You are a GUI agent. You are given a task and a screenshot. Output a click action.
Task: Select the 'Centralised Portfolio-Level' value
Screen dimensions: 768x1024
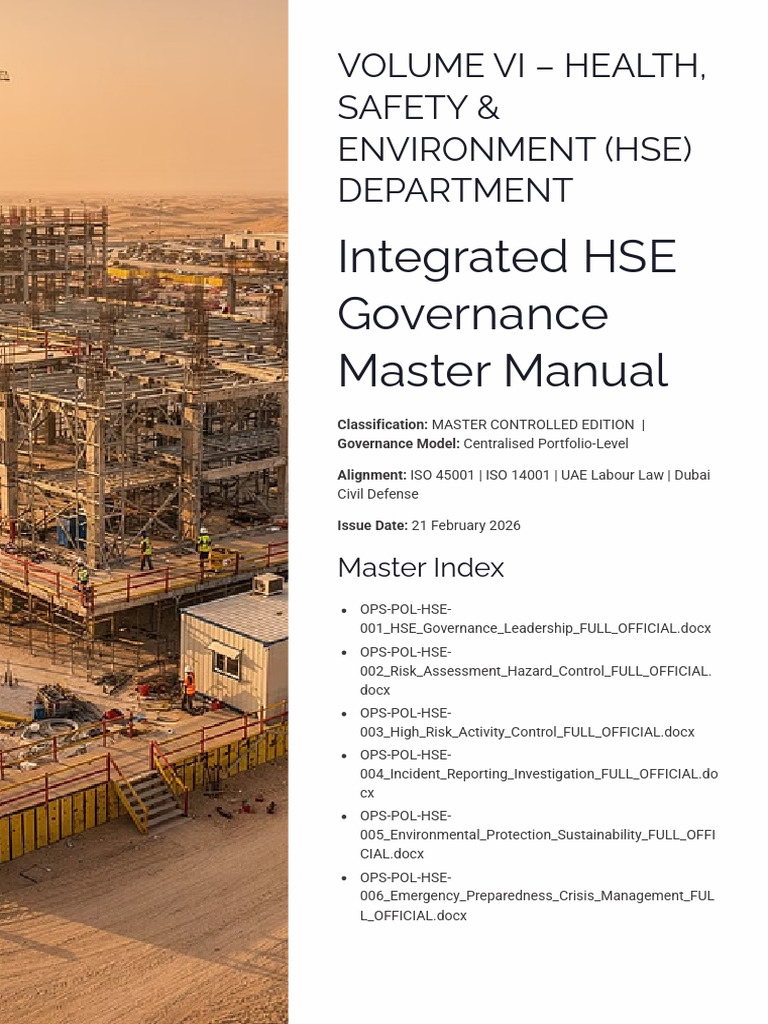546,443
